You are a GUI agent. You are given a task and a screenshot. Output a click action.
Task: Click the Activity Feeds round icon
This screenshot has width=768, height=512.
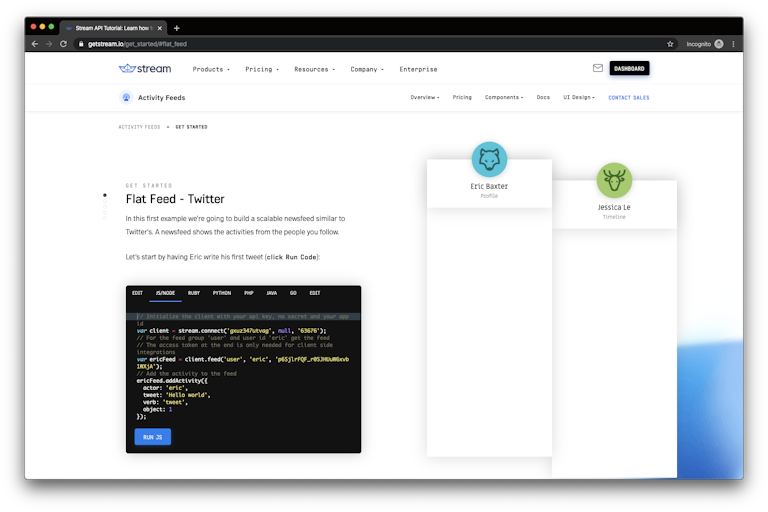click(126, 98)
